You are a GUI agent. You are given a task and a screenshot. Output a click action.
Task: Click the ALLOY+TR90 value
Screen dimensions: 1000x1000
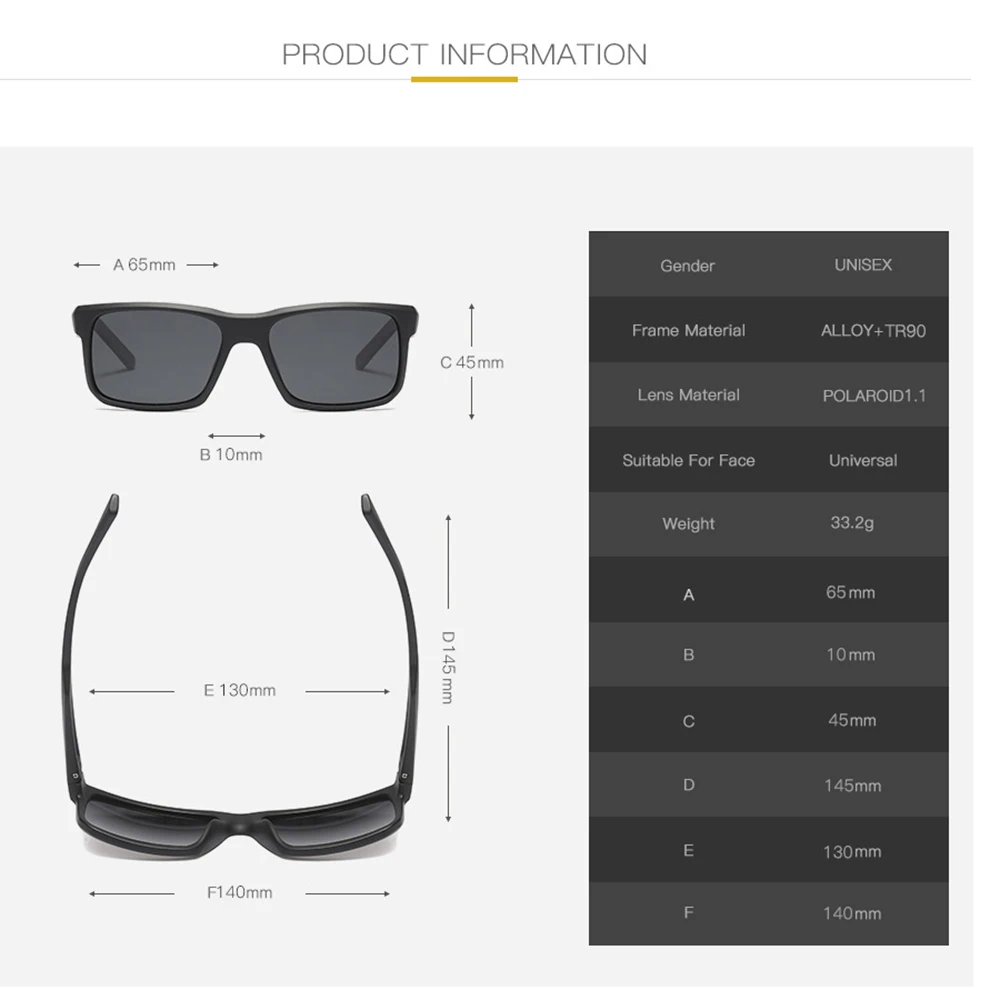pos(873,331)
